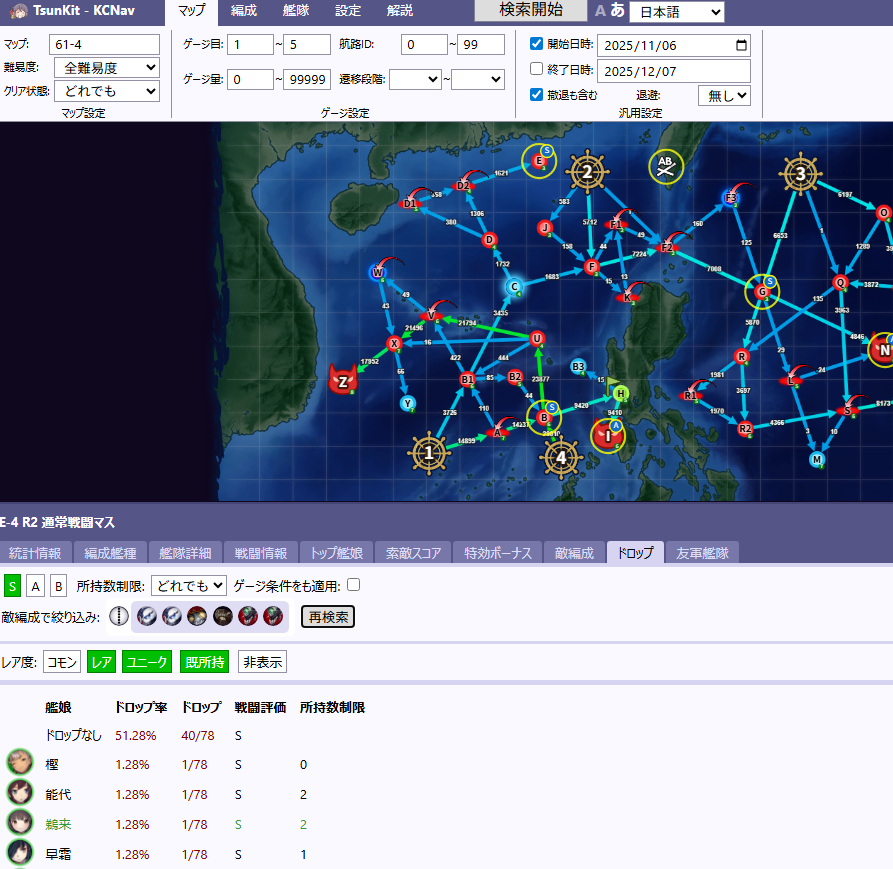Open the 難易度 dropdown

pyautogui.click(x=107, y=68)
